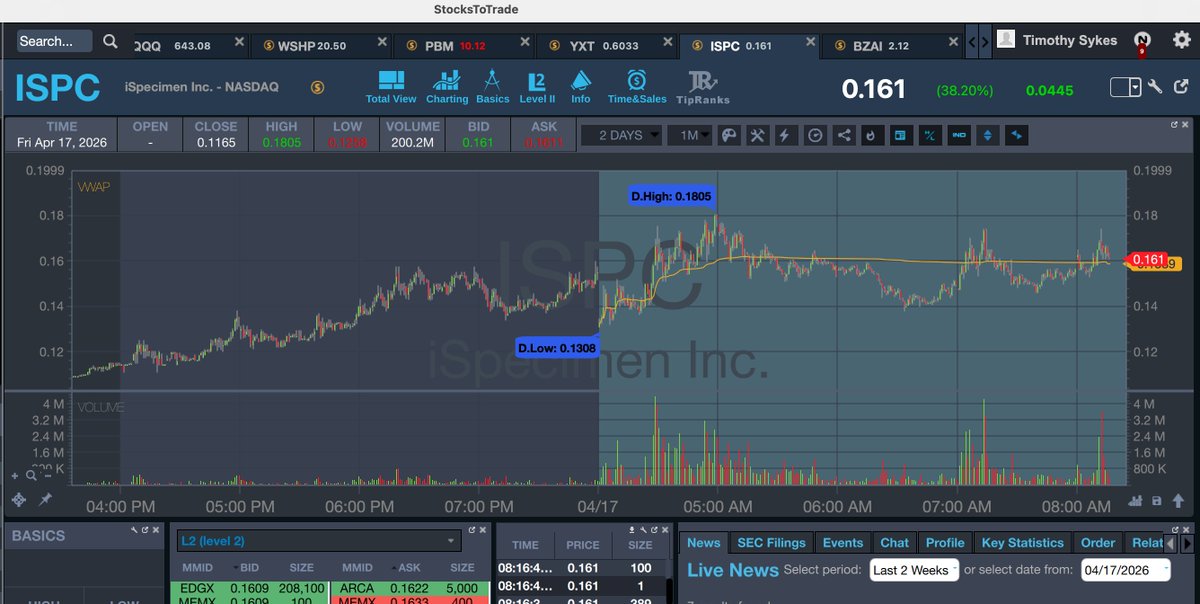The height and width of the screenshot is (604, 1200).
Task: Expand the L2 (level 2) dropdown
Action: (317, 541)
